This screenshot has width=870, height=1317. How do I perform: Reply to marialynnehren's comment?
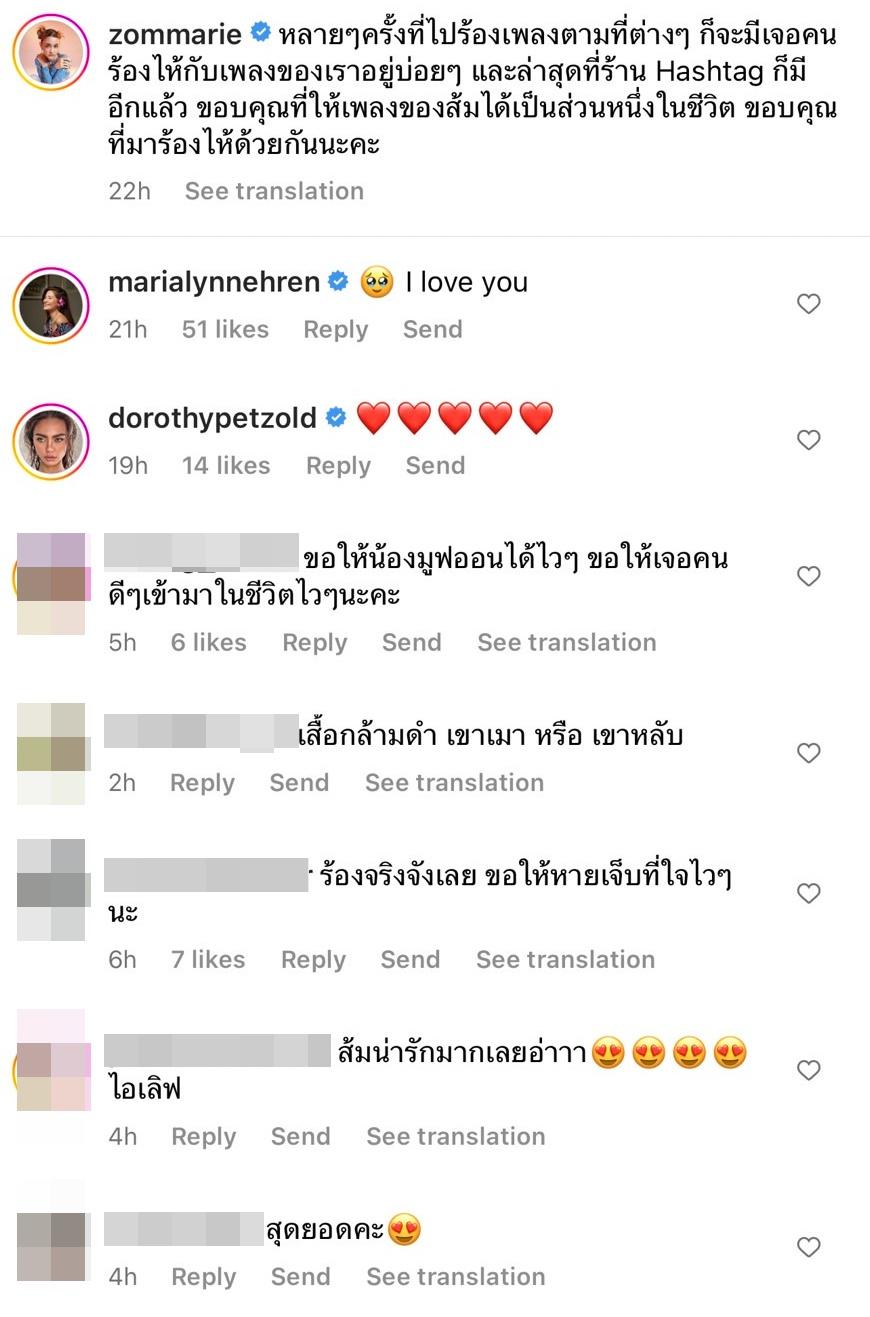click(x=336, y=329)
